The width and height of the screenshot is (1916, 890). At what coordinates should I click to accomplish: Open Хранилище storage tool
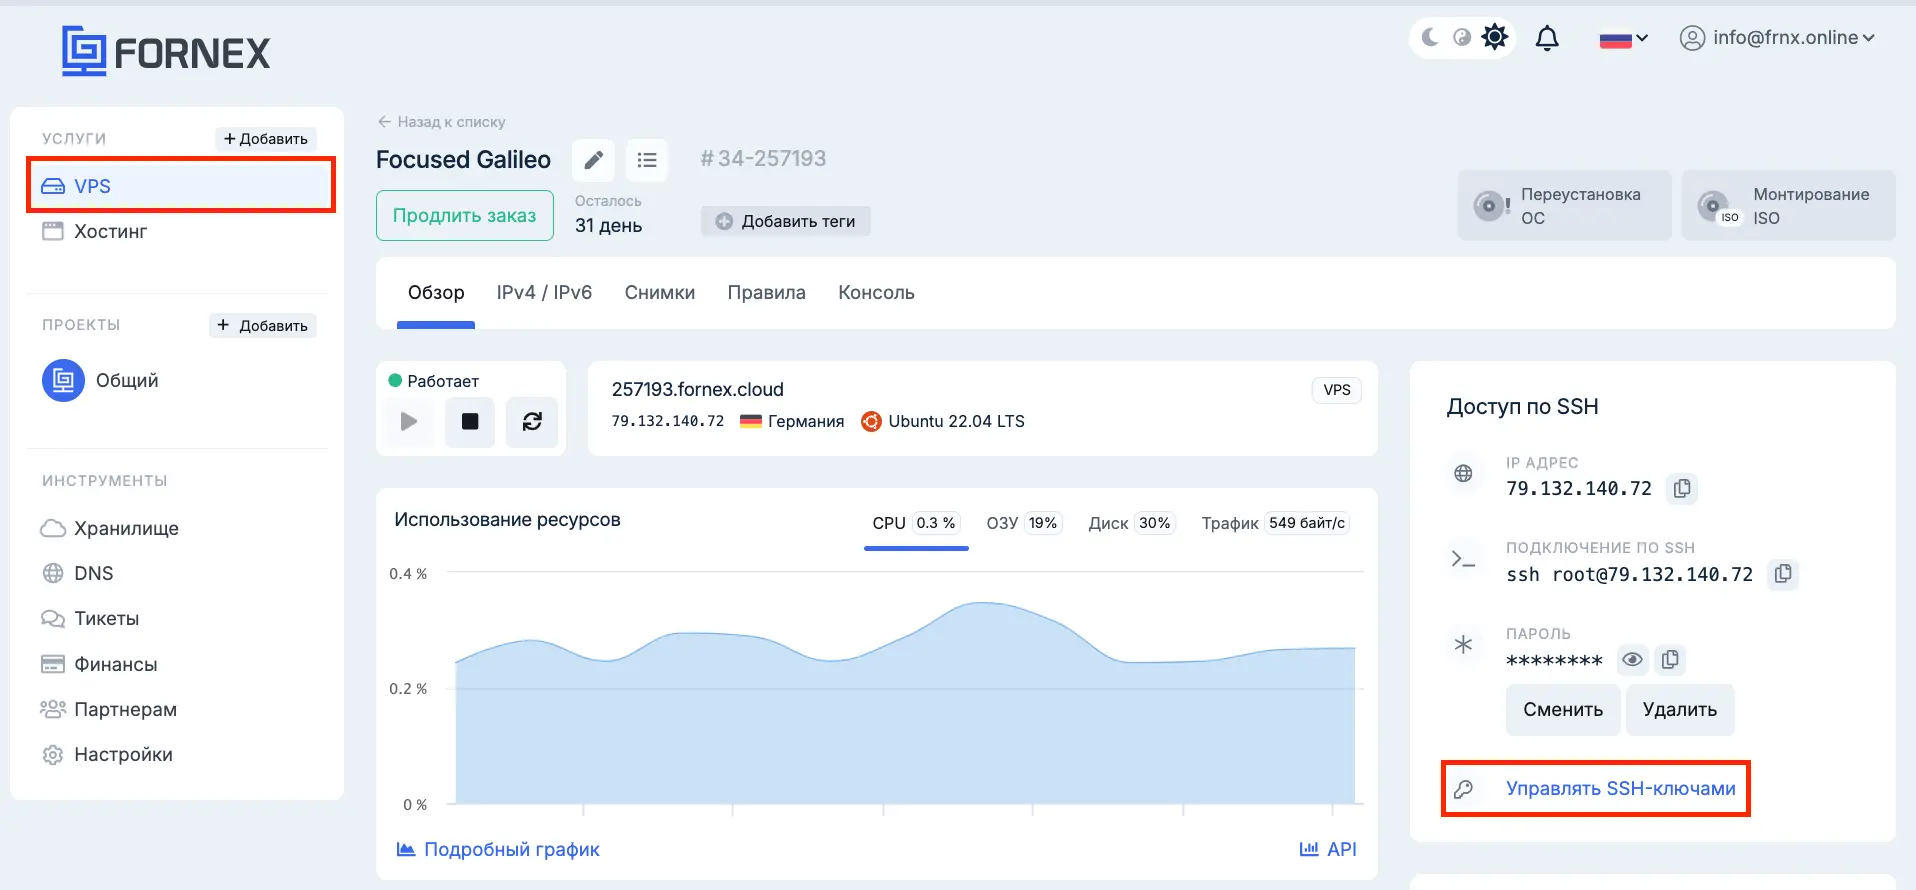point(110,528)
